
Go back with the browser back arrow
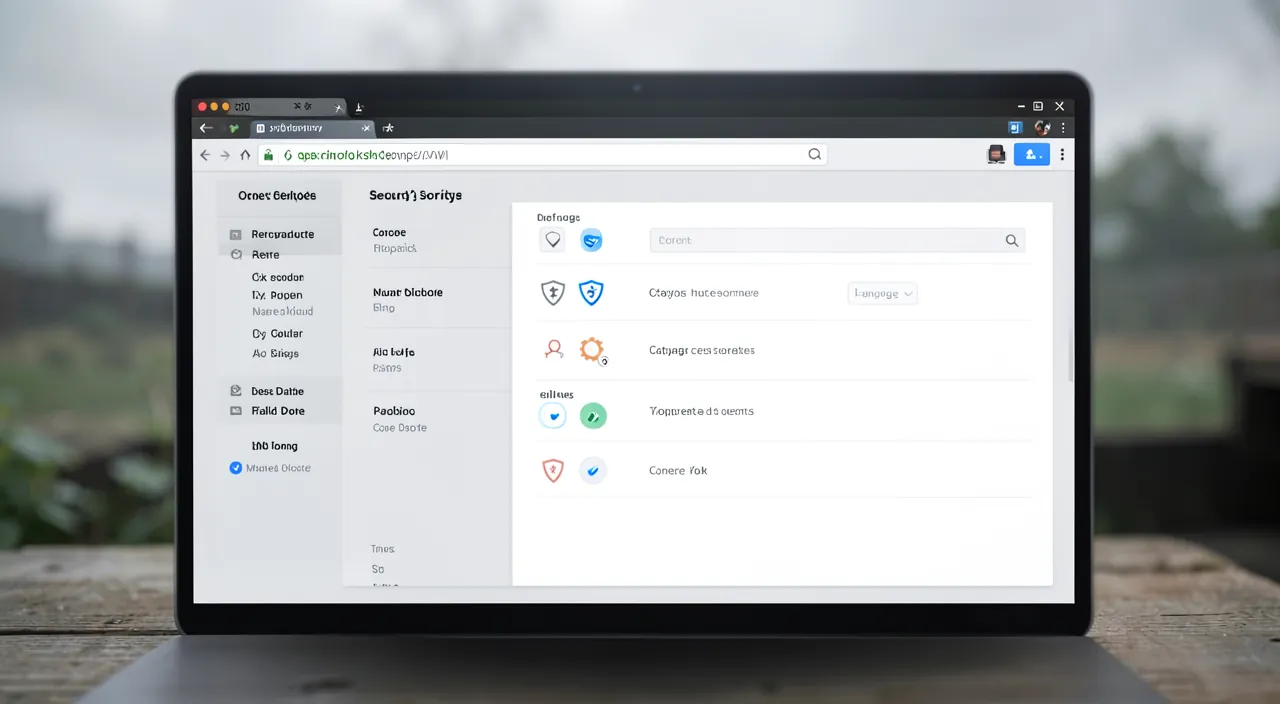(205, 155)
